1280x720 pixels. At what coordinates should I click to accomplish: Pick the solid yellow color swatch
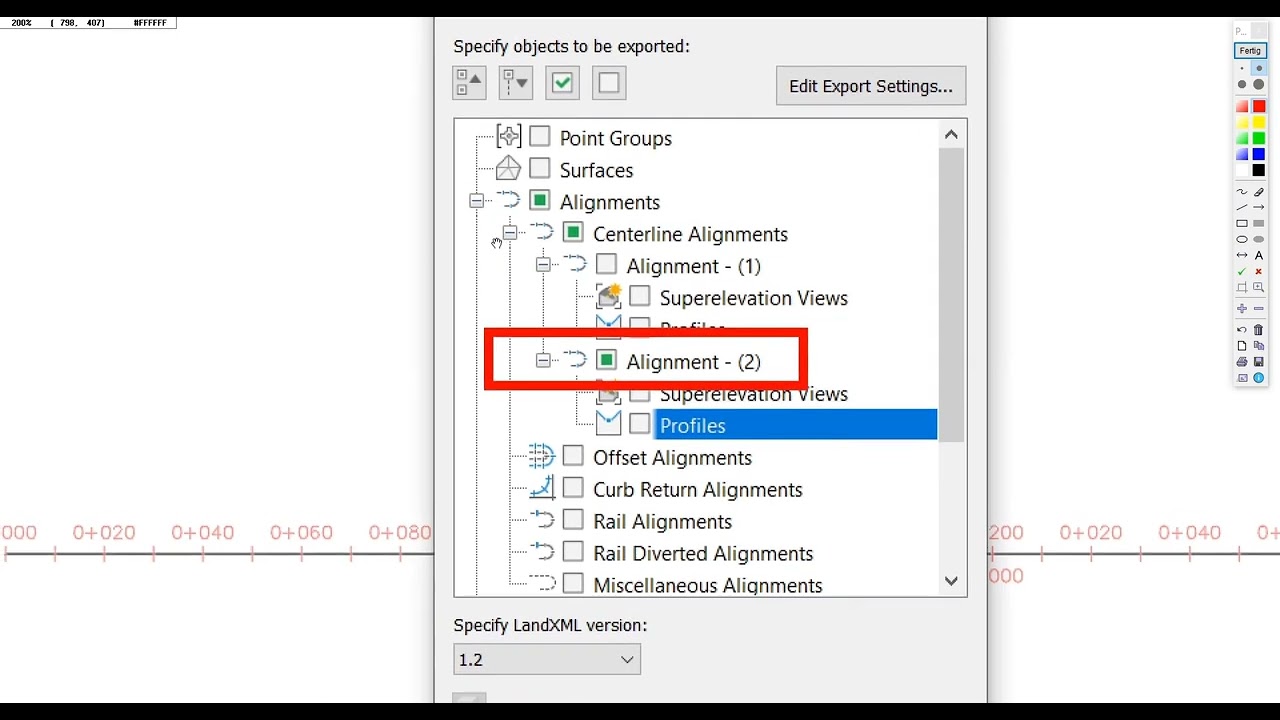(1259, 122)
